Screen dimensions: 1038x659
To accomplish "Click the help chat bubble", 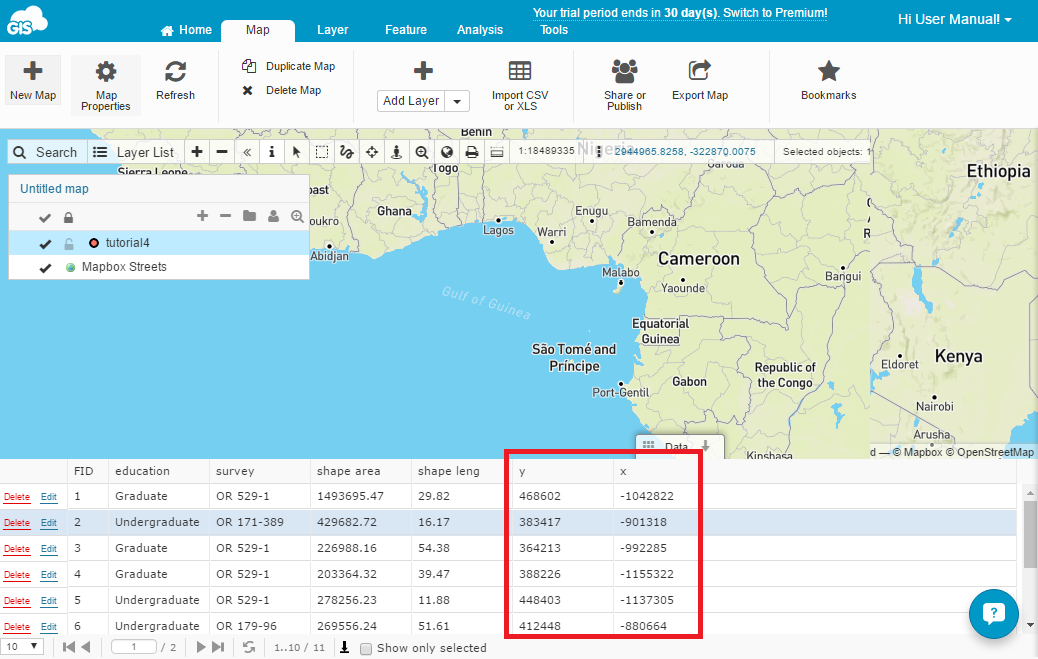I will [x=994, y=614].
